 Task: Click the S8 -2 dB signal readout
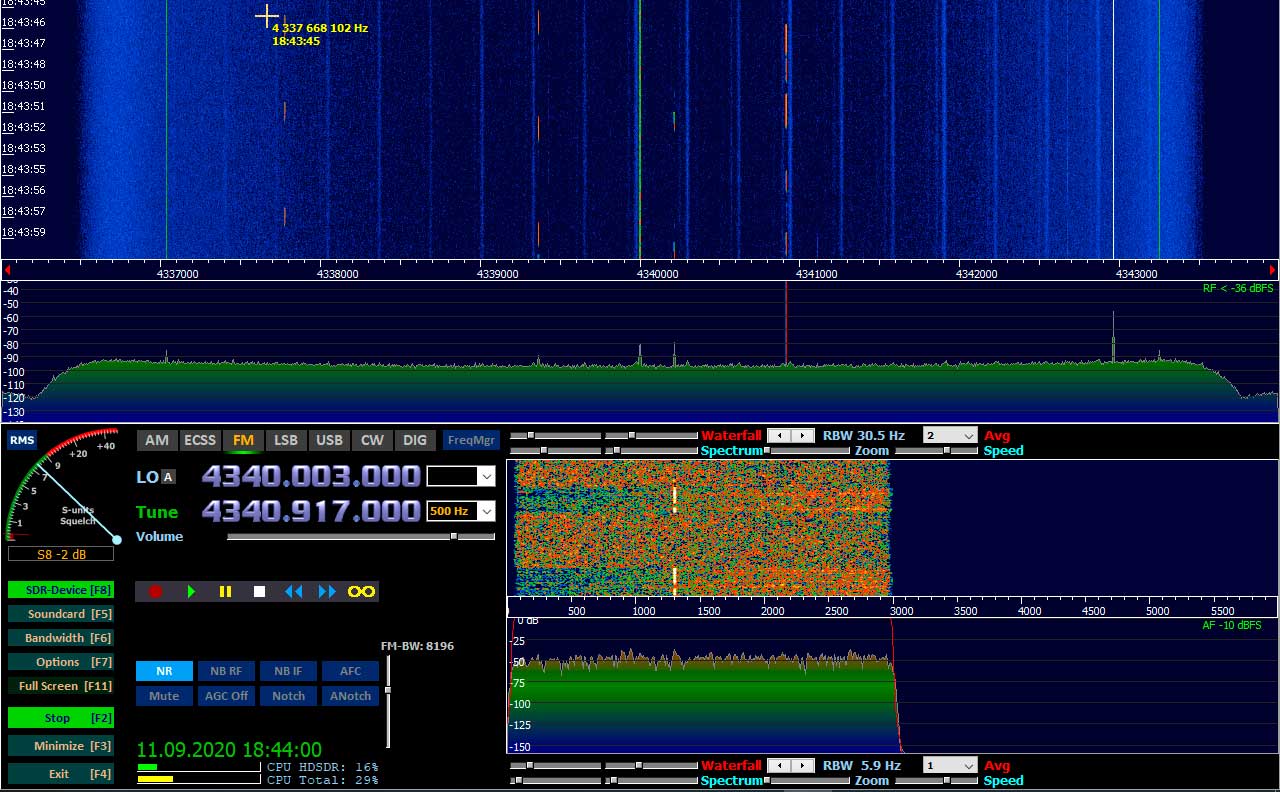point(62,554)
